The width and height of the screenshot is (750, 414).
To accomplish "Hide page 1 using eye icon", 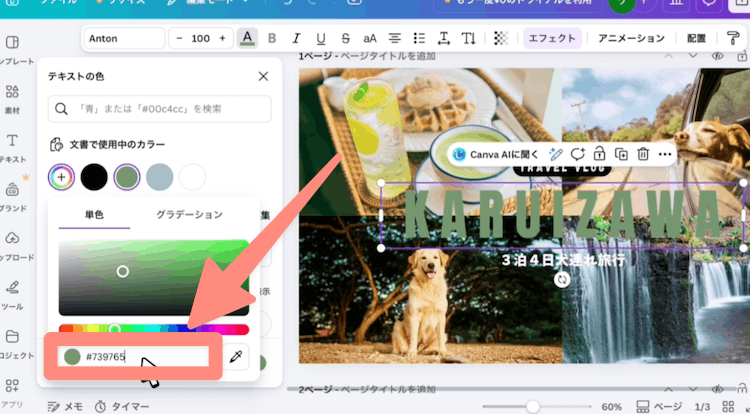I will coord(717,56).
